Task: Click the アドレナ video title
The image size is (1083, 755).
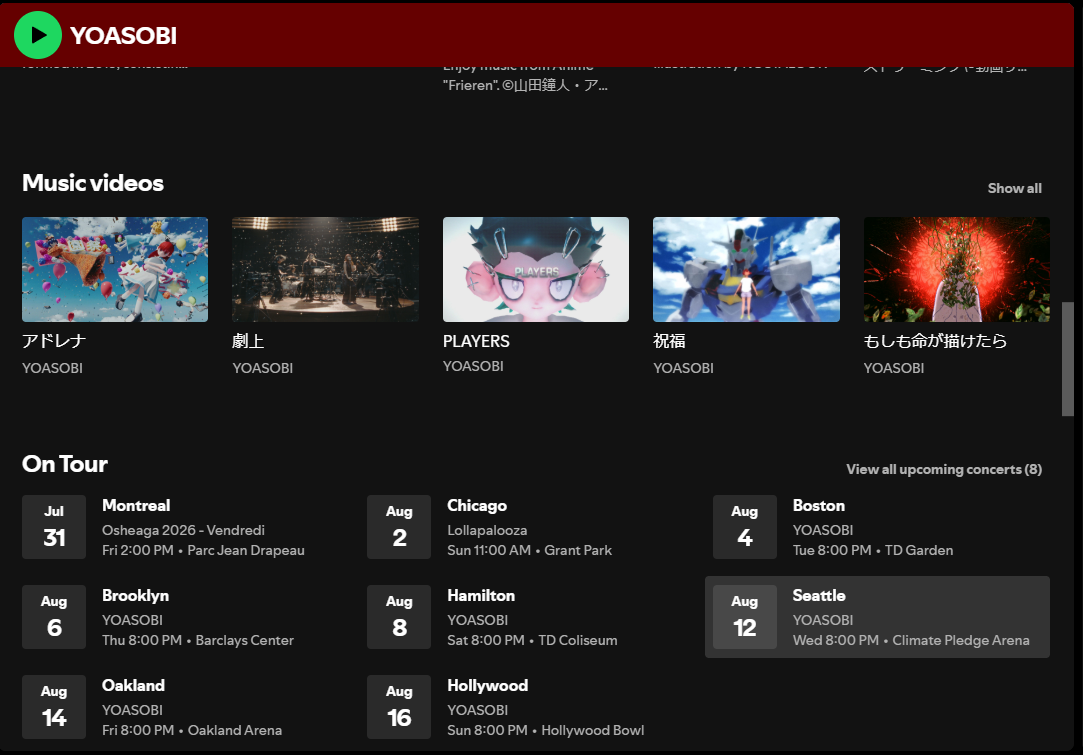Action: coord(54,341)
